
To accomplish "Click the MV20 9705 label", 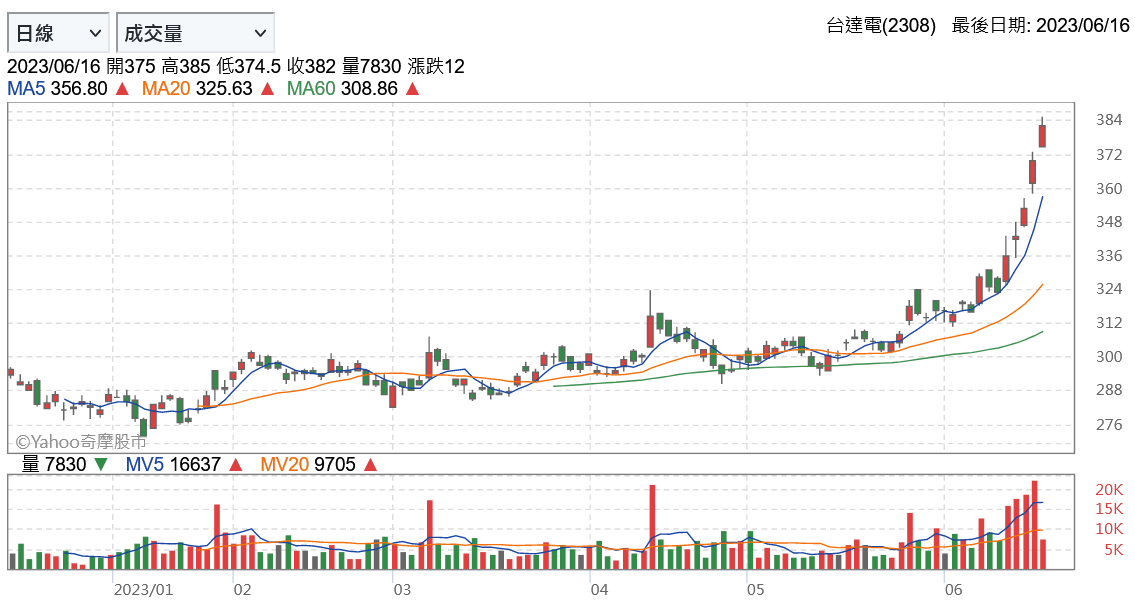I will coord(308,465).
